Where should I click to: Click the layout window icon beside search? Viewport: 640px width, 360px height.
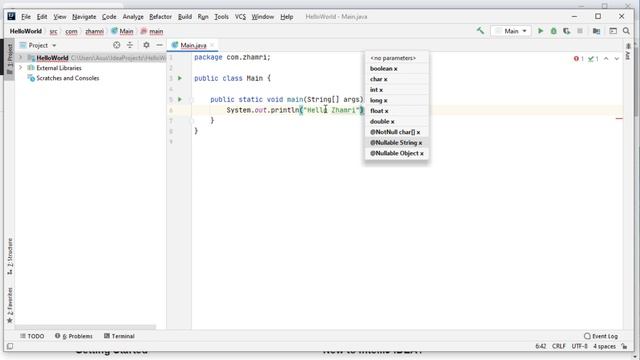pyautogui.click(x=613, y=31)
